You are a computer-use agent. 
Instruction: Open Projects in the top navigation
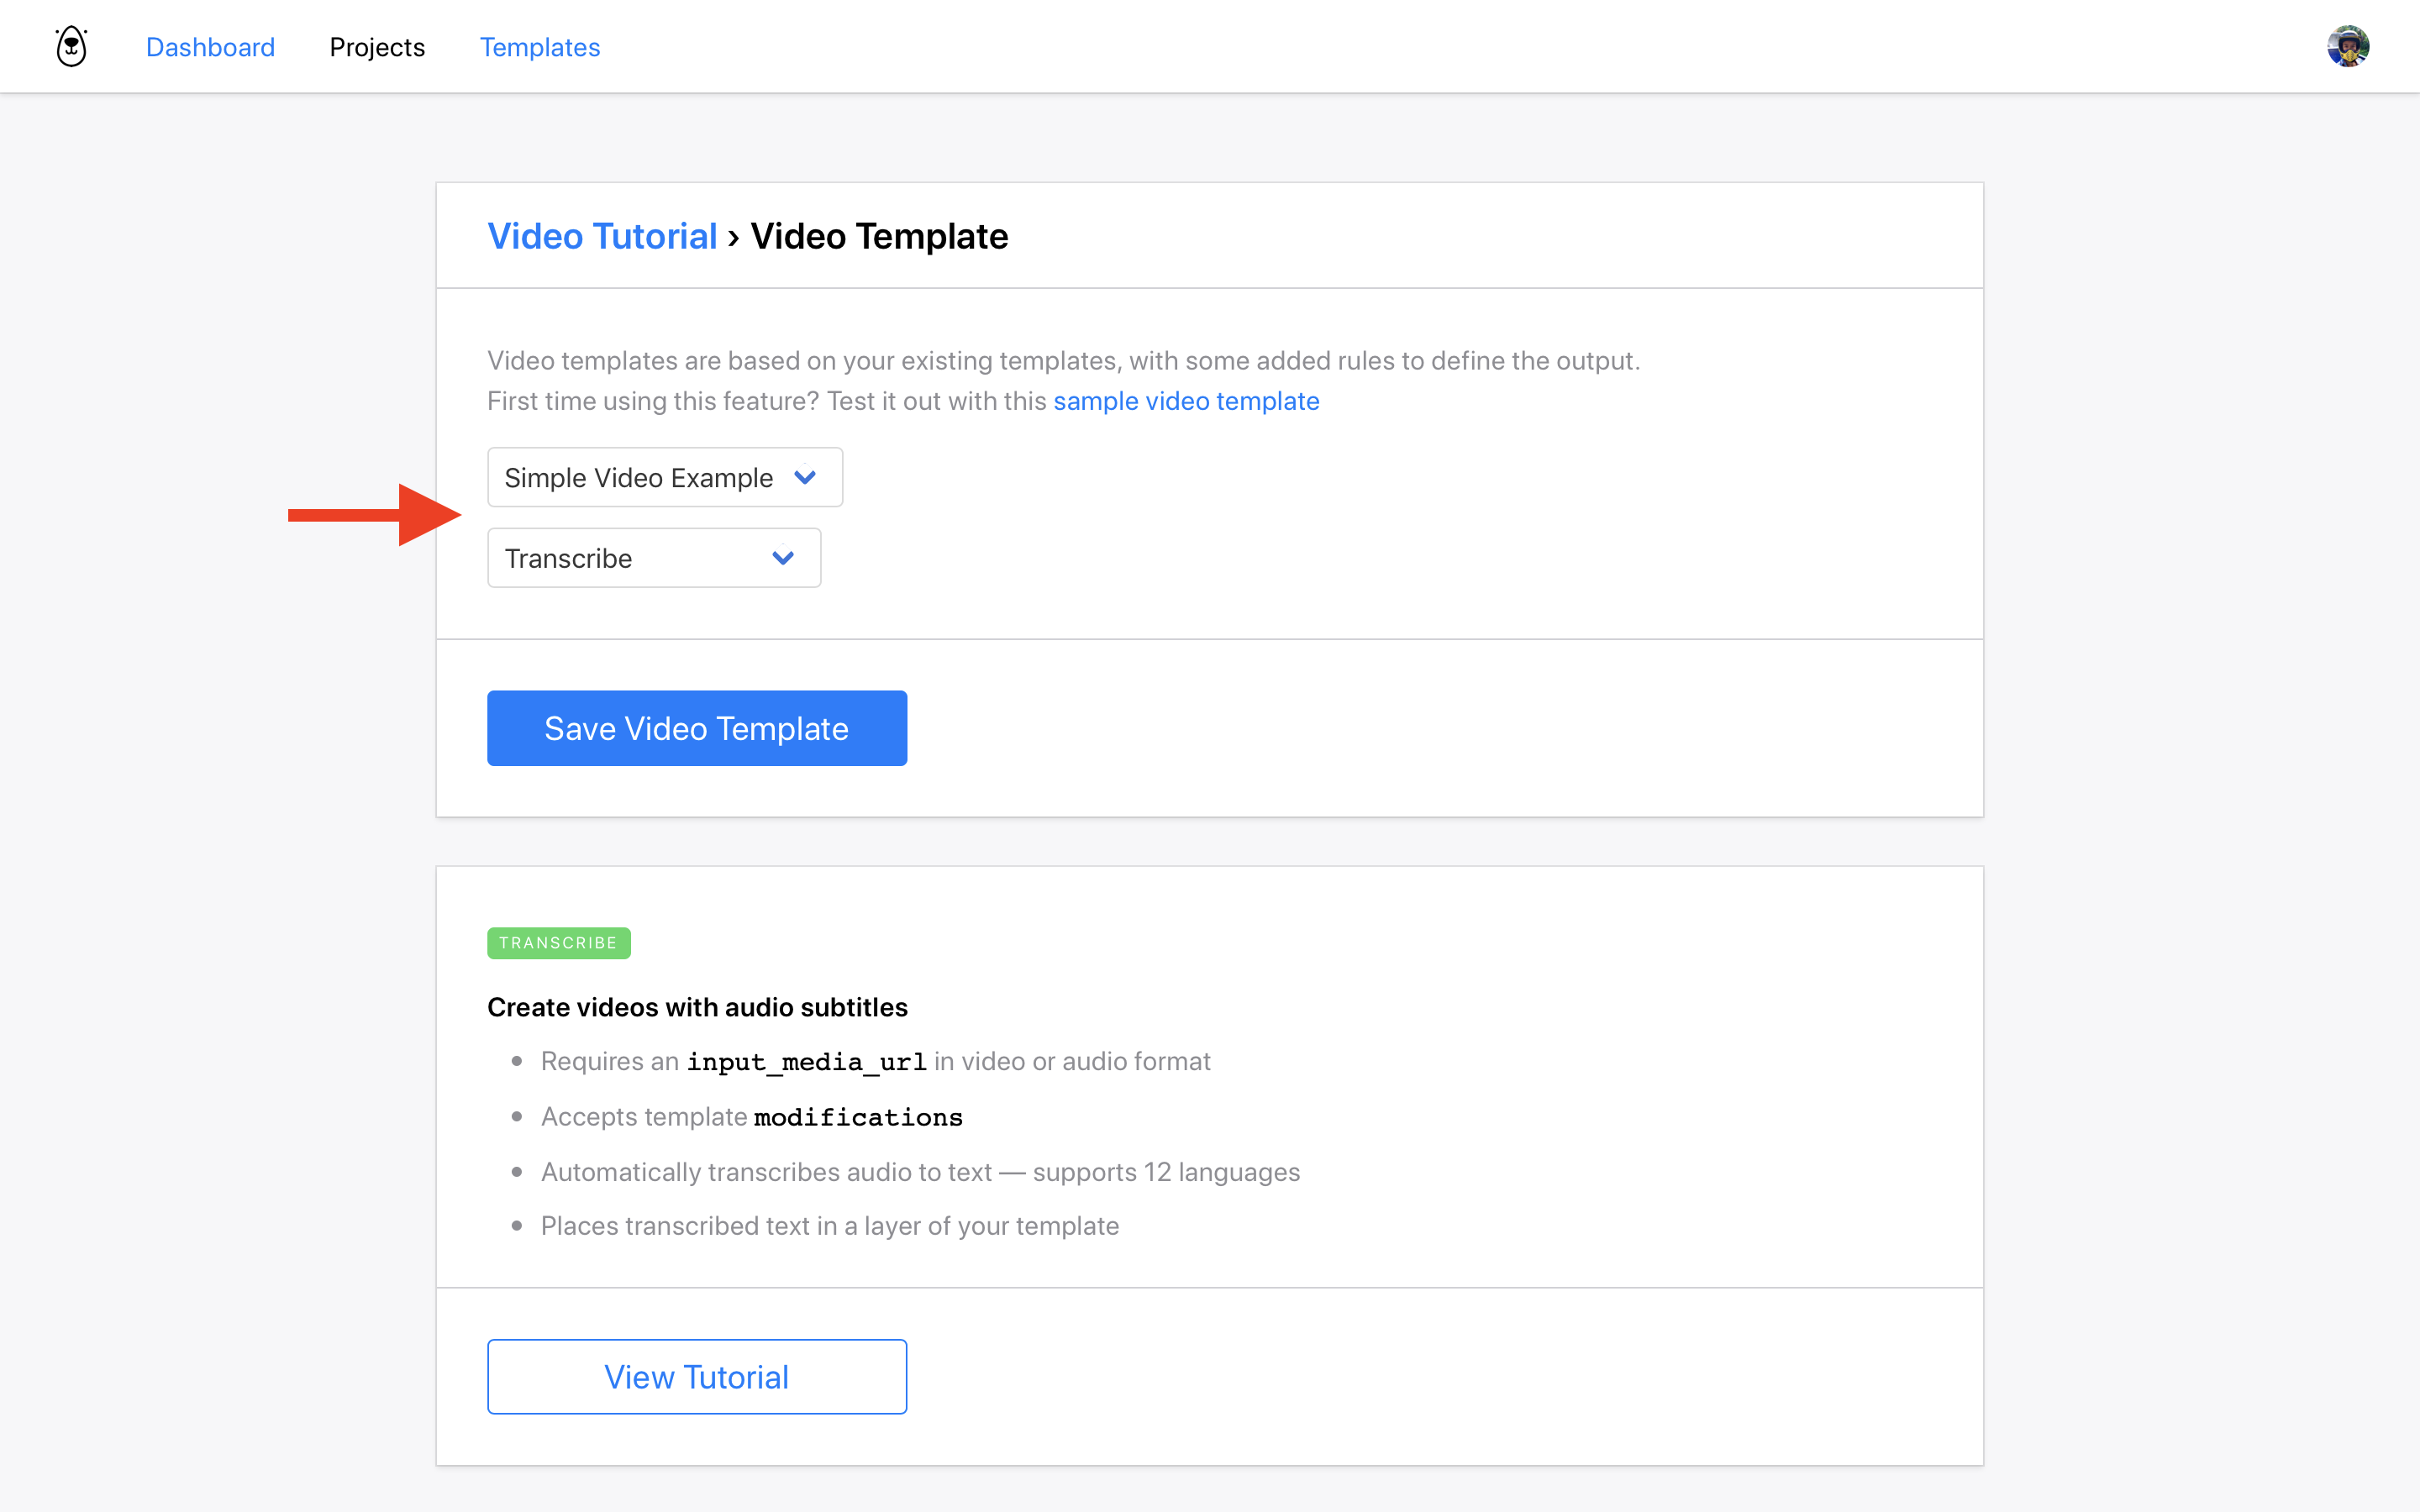point(377,47)
